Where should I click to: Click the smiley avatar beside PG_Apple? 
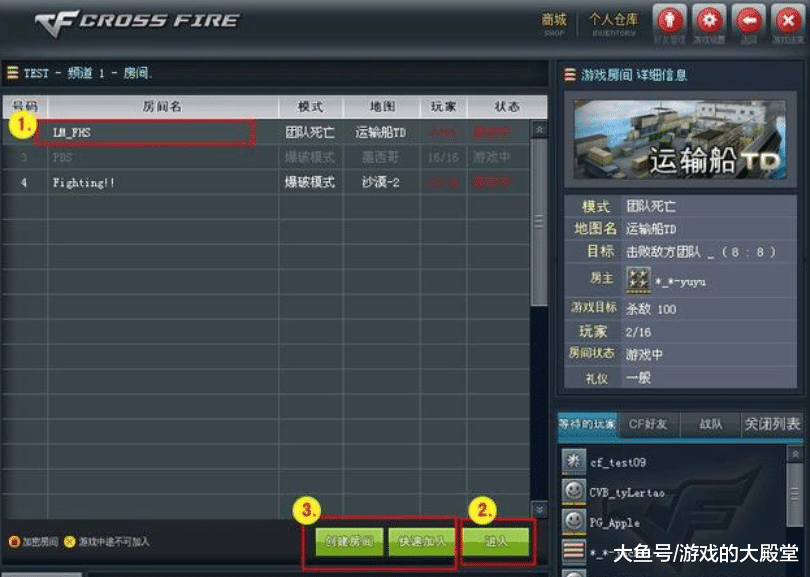[x=573, y=521]
